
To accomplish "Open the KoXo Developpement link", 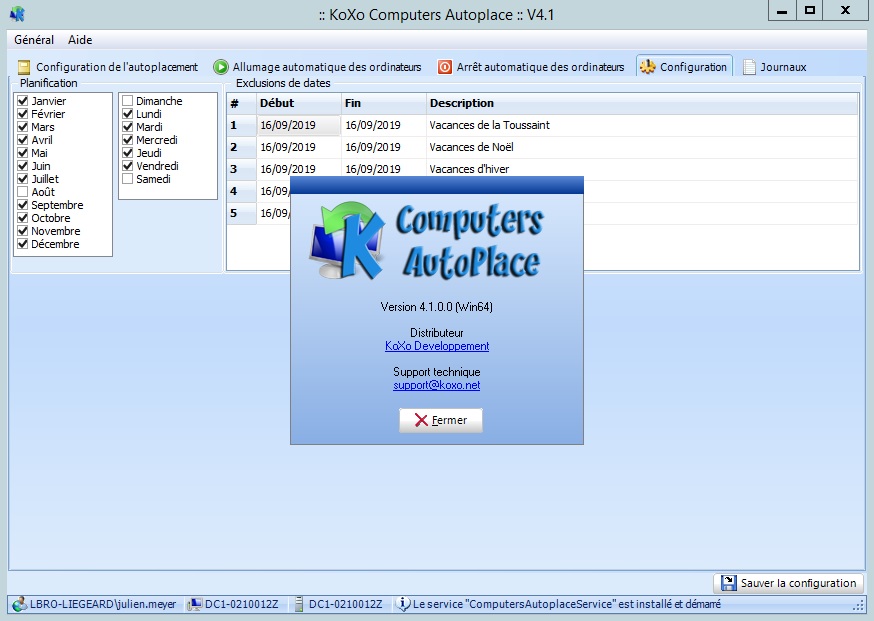I will tap(437, 346).
